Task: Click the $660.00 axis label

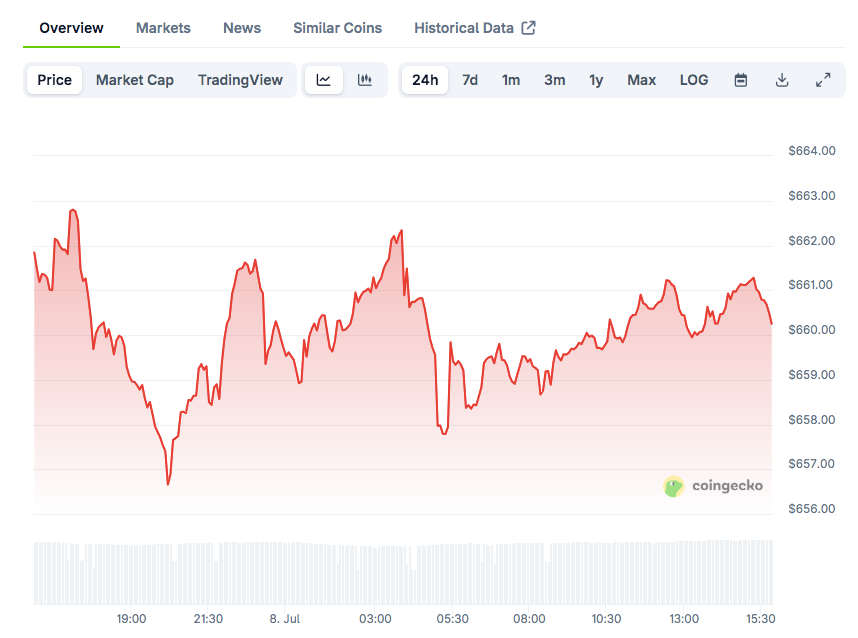Action: point(811,329)
